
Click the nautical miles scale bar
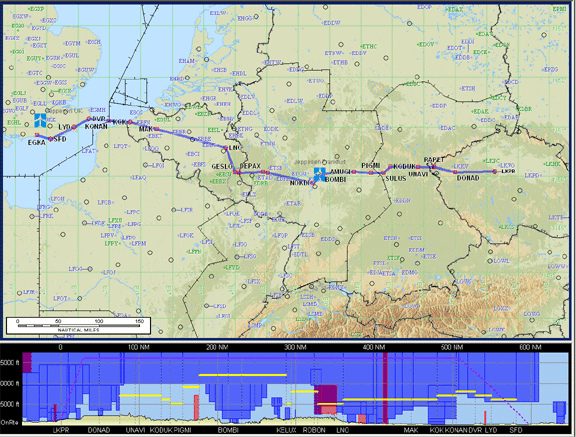coord(78,325)
